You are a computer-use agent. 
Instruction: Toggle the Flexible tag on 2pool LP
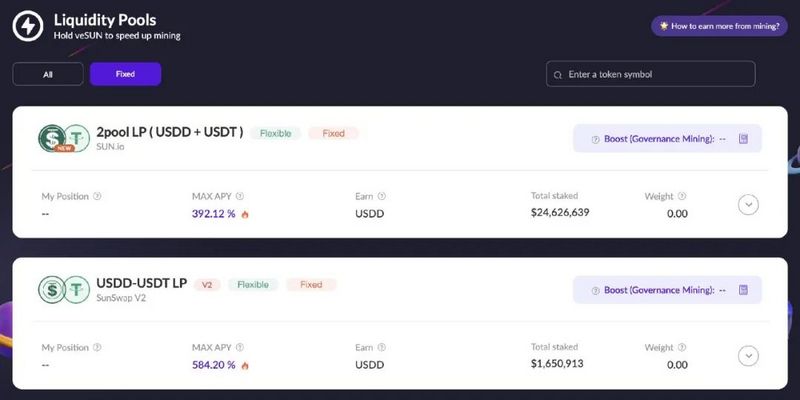coord(276,133)
